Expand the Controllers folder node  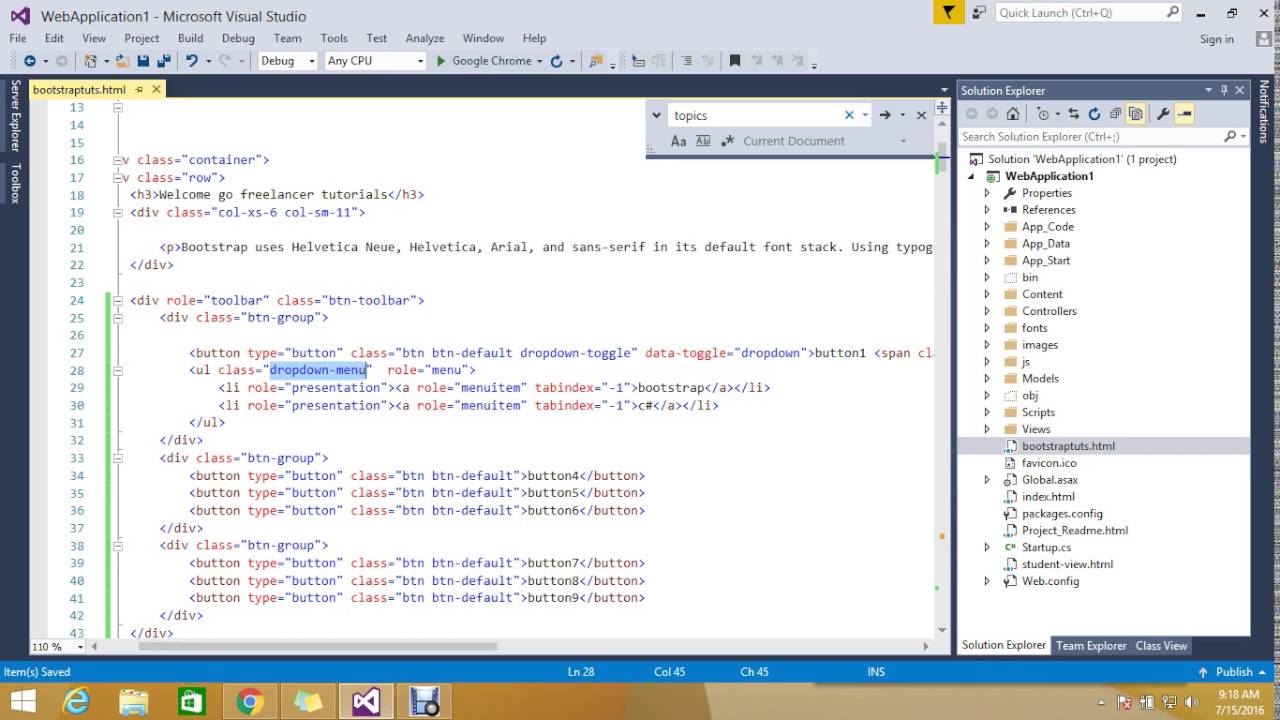[x=987, y=311]
